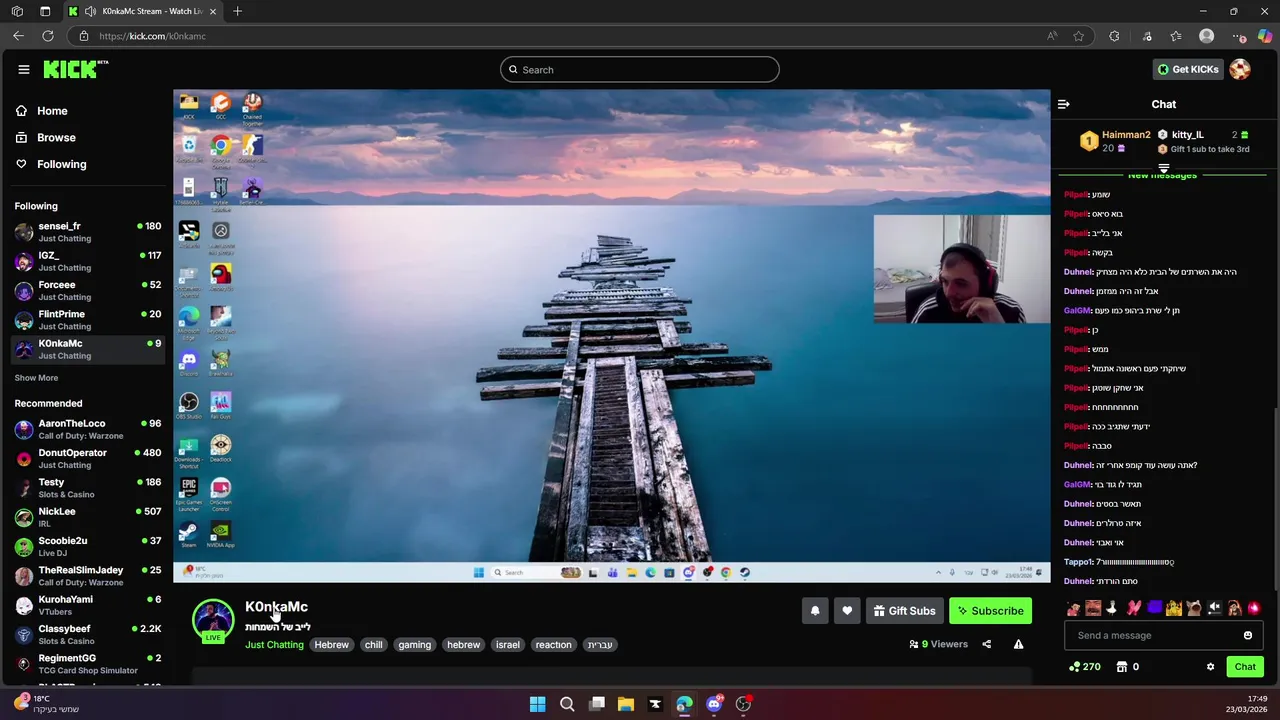Screen dimensions: 1280x720
Task: Open NickLee IRL channel
Action: 88,517
